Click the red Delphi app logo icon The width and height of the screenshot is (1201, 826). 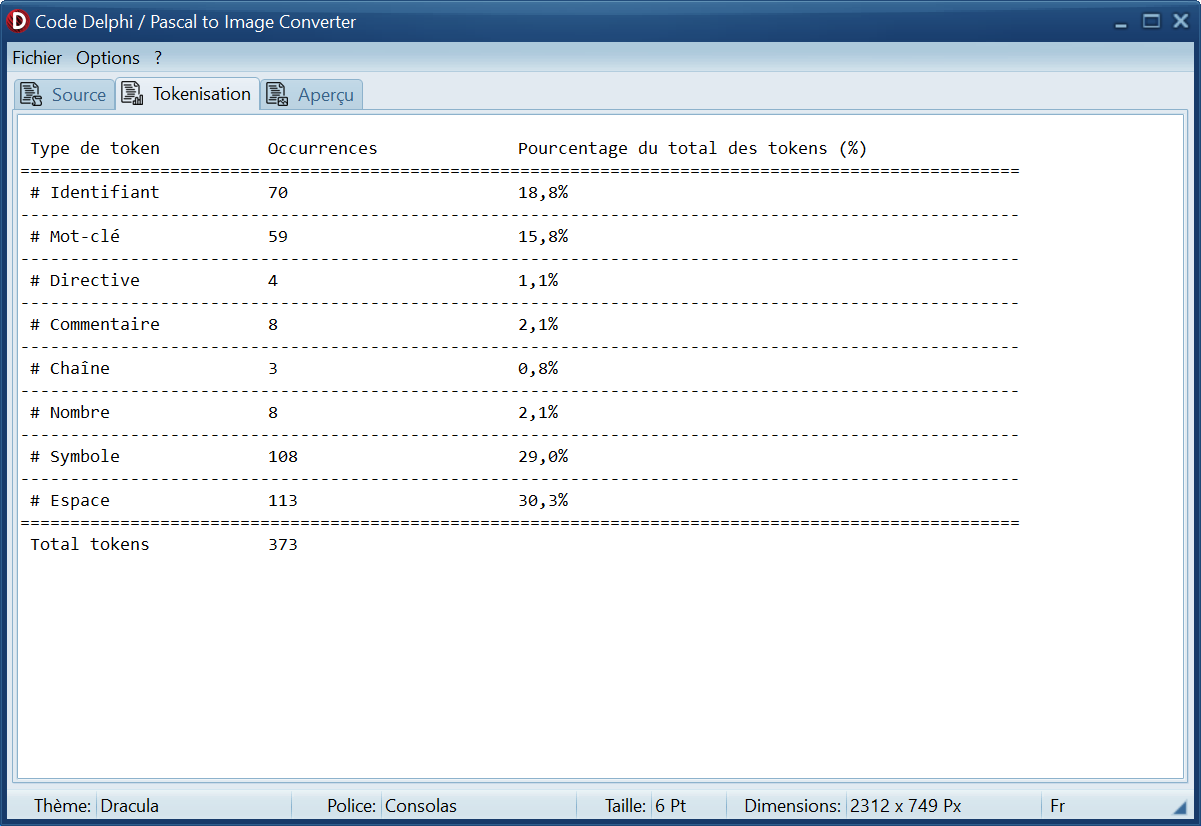point(18,21)
